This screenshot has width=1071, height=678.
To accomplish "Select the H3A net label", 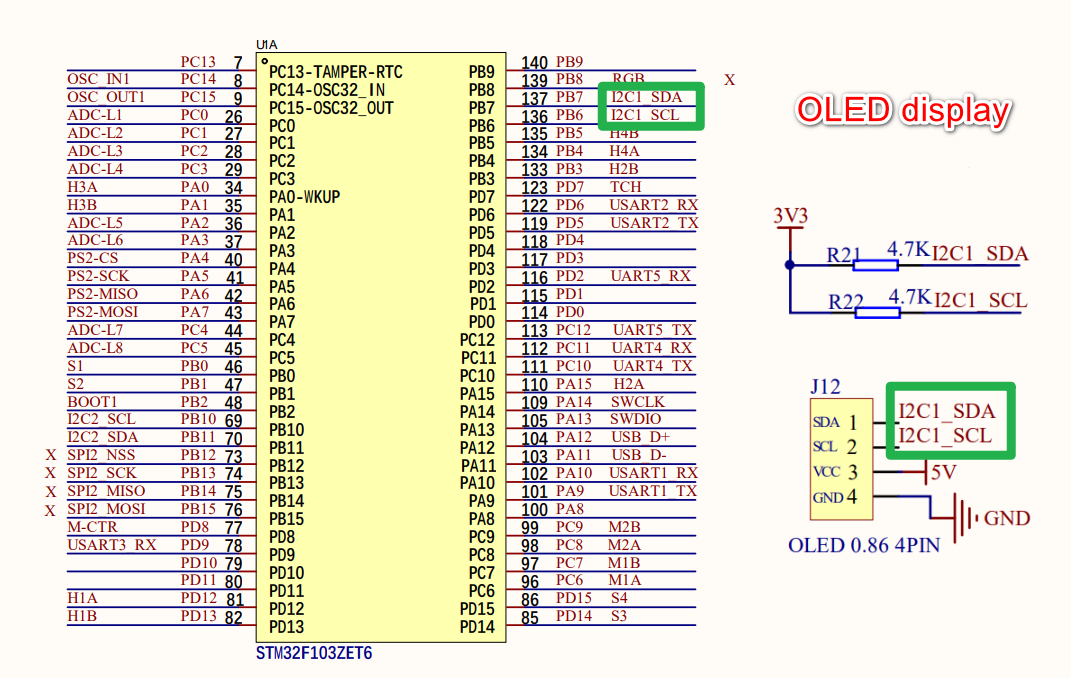I will pos(82,187).
